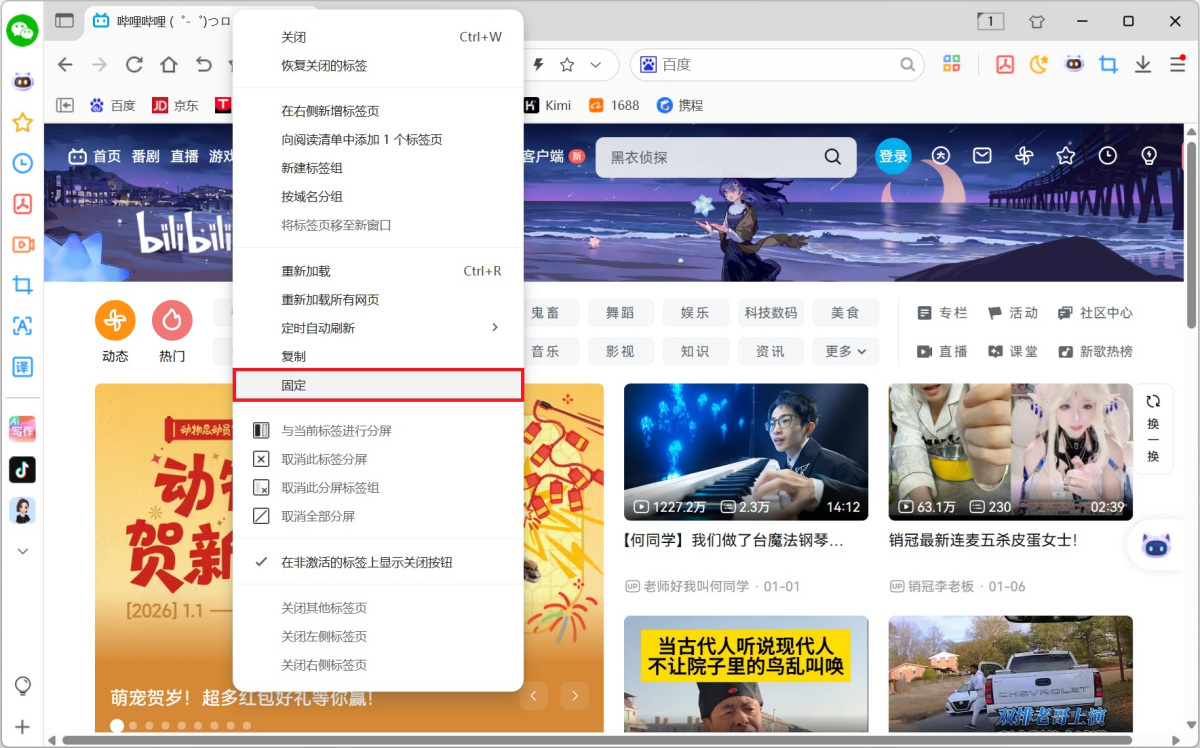Screen dimensions: 1200x748
Task: Click the 登录 button on bilibili
Action: (892, 155)
